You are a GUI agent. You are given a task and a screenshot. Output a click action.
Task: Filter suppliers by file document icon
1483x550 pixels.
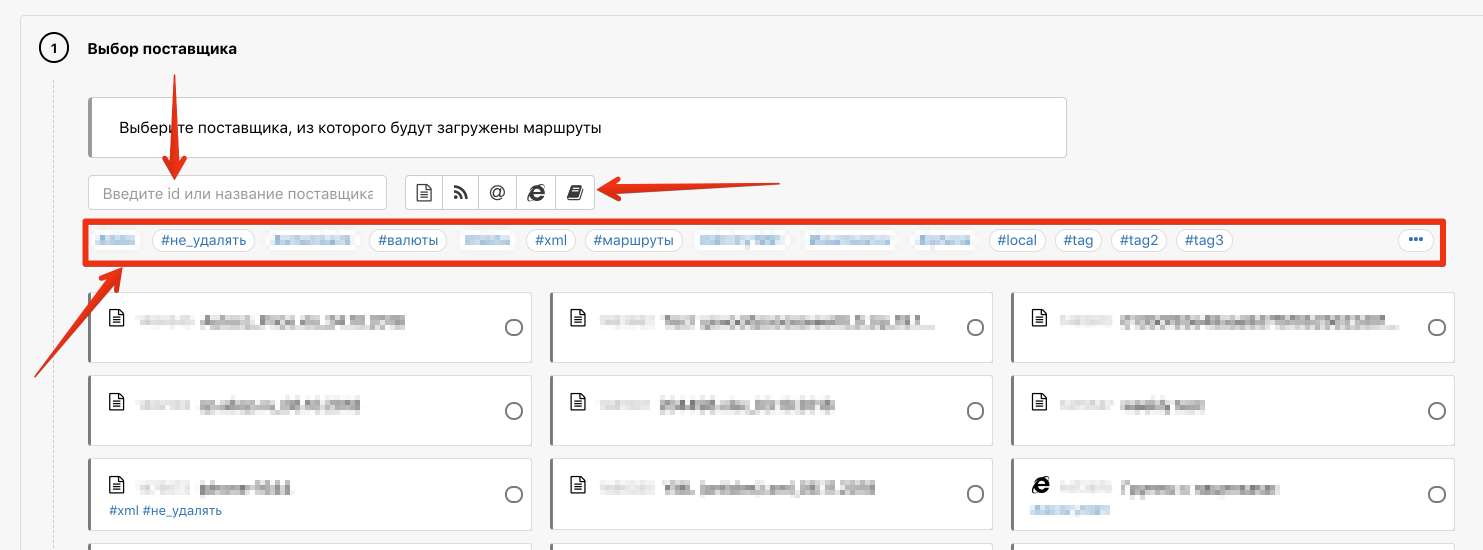(x=424, y=193)
